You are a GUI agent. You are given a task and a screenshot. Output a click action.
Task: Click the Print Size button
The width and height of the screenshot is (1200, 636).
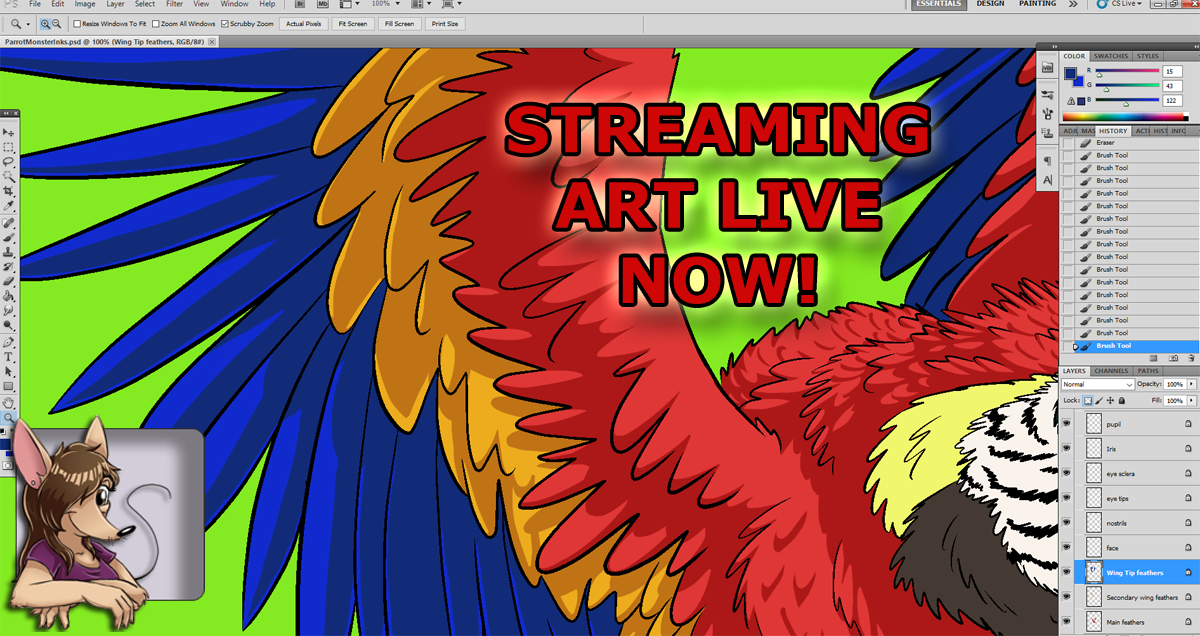coord(445,23)
